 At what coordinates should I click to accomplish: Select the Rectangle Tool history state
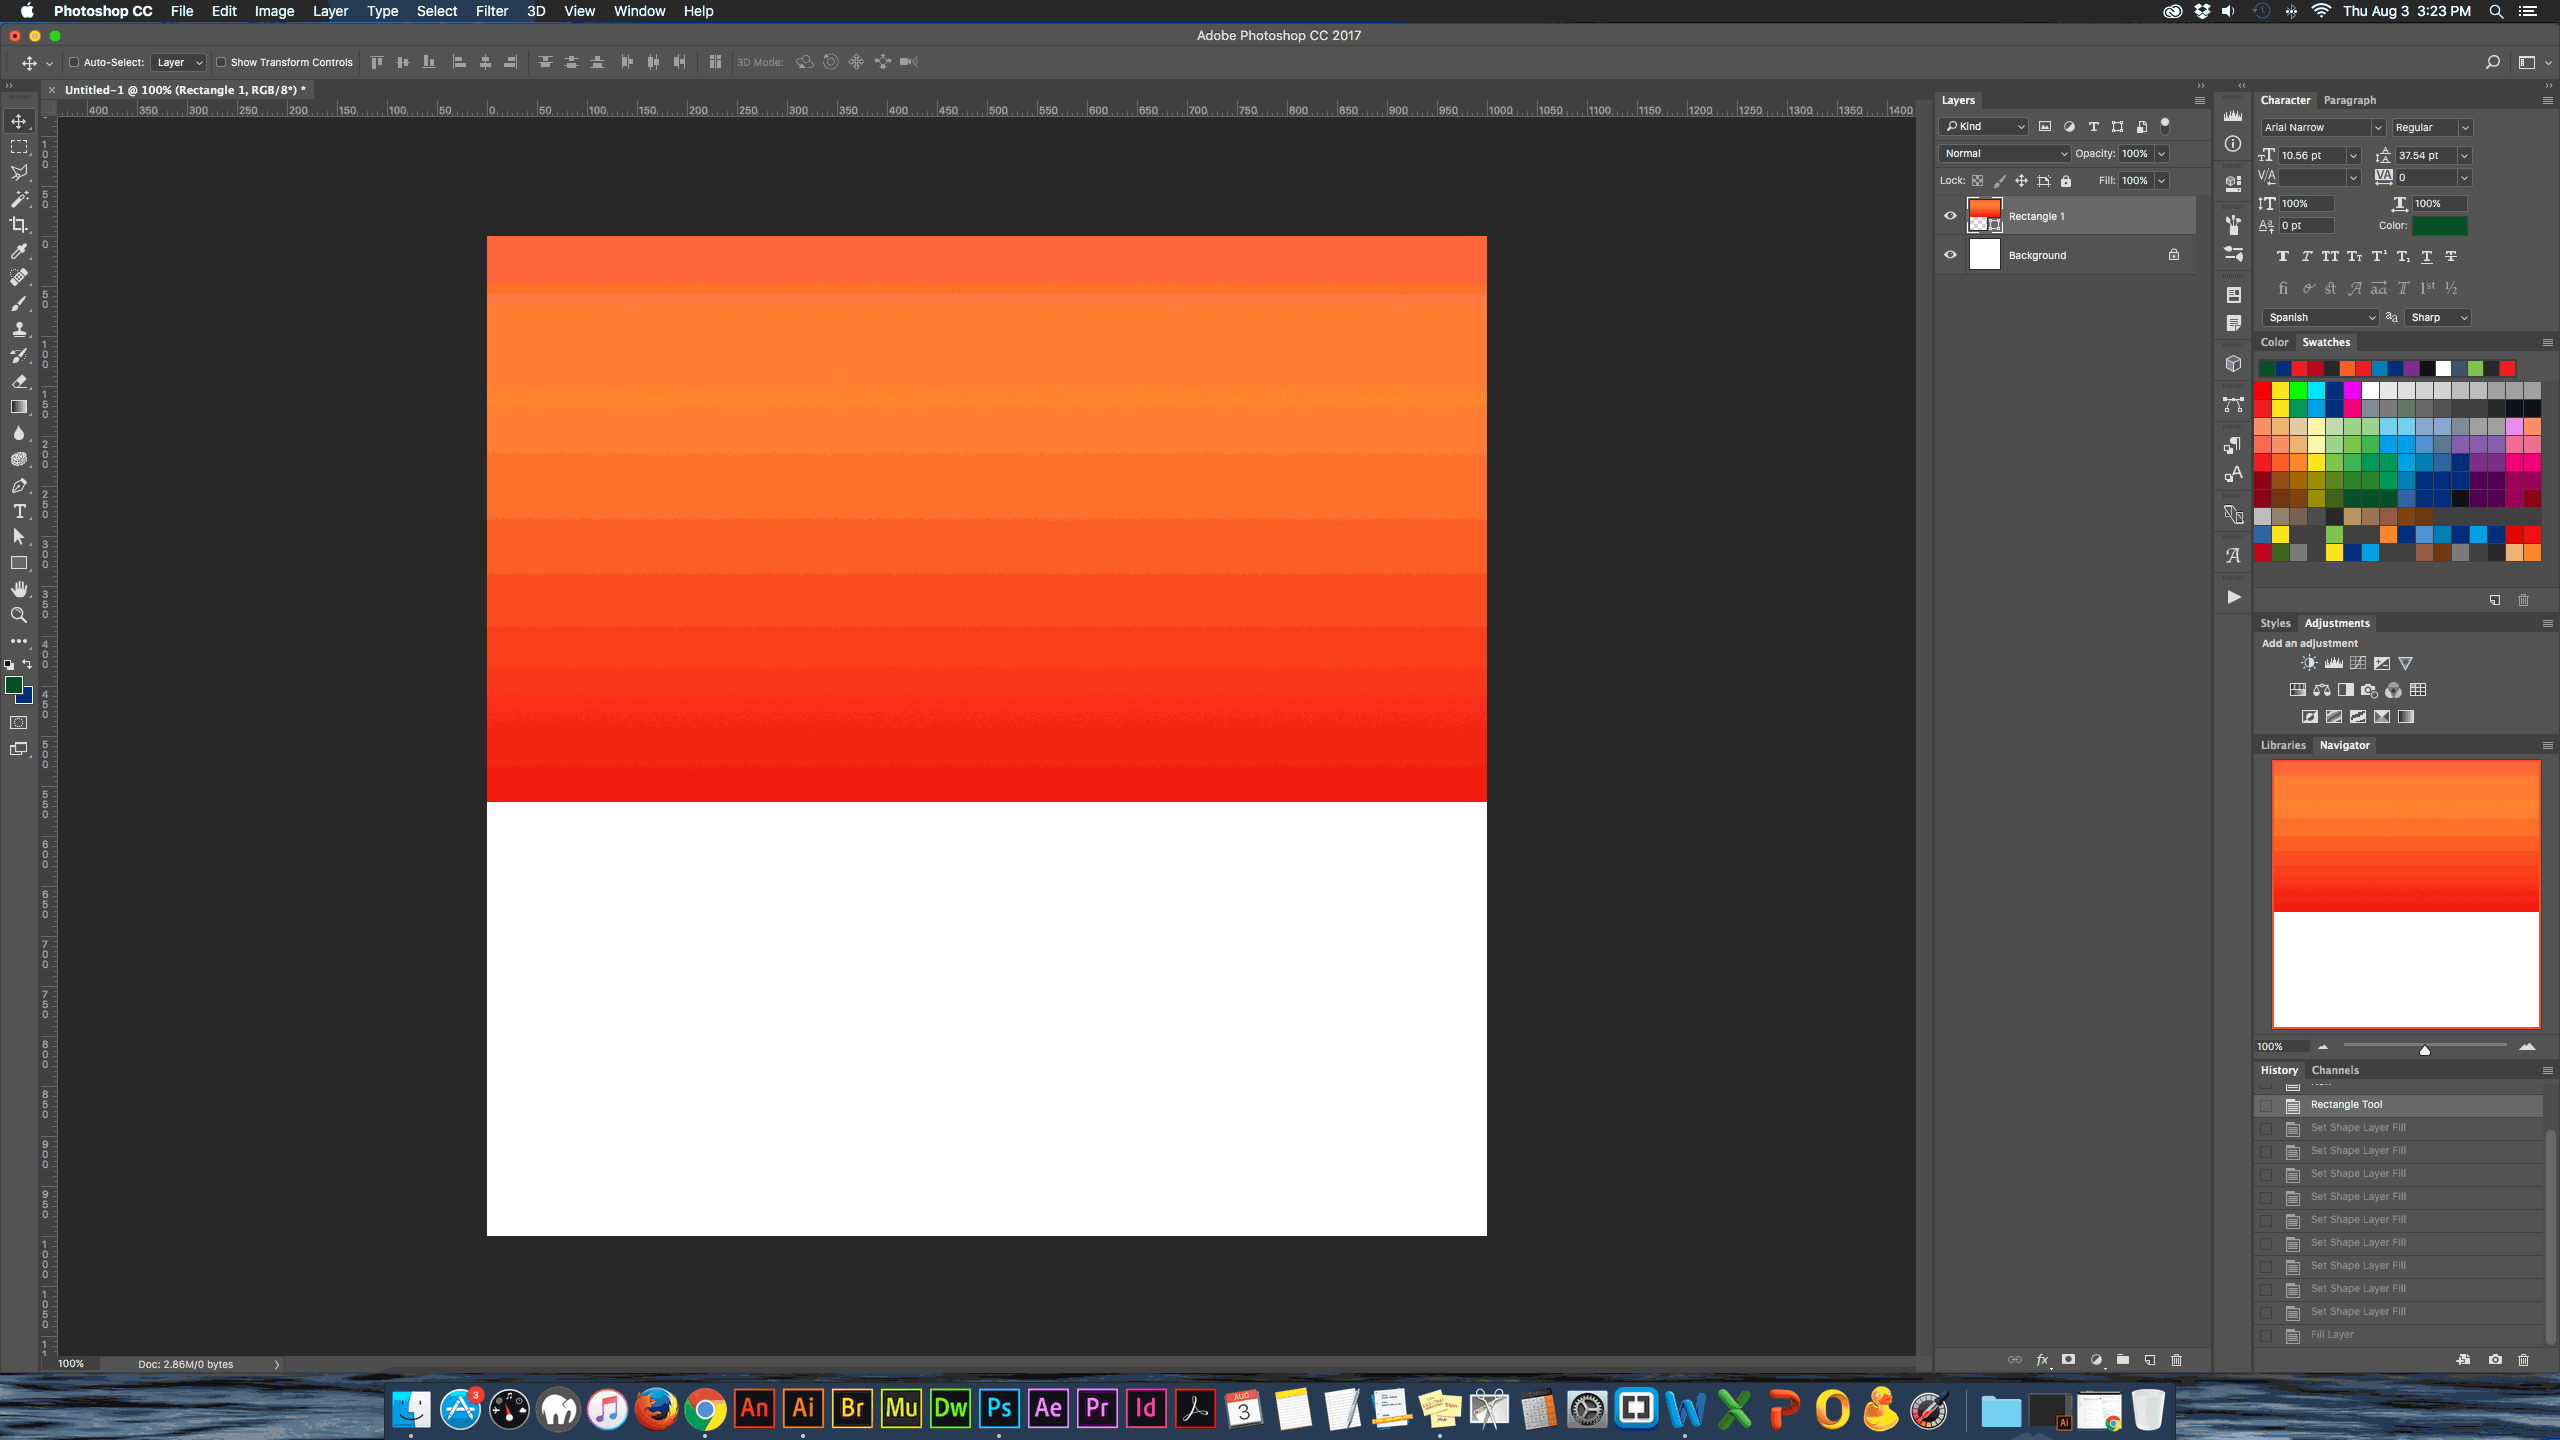[2346, 1105]
